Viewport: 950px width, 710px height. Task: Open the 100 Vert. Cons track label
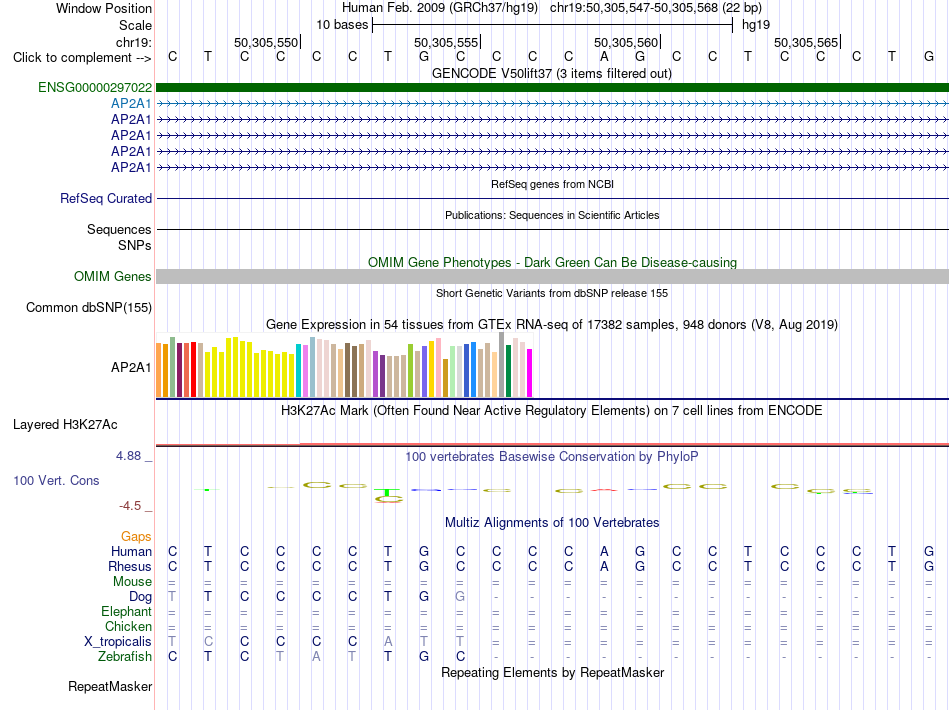click(56, 481)
